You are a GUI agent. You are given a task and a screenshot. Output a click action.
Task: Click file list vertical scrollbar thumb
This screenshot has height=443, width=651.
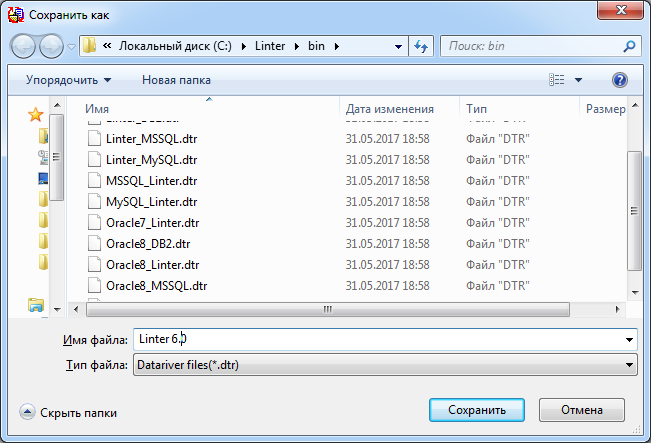click(x=634, y=211)
